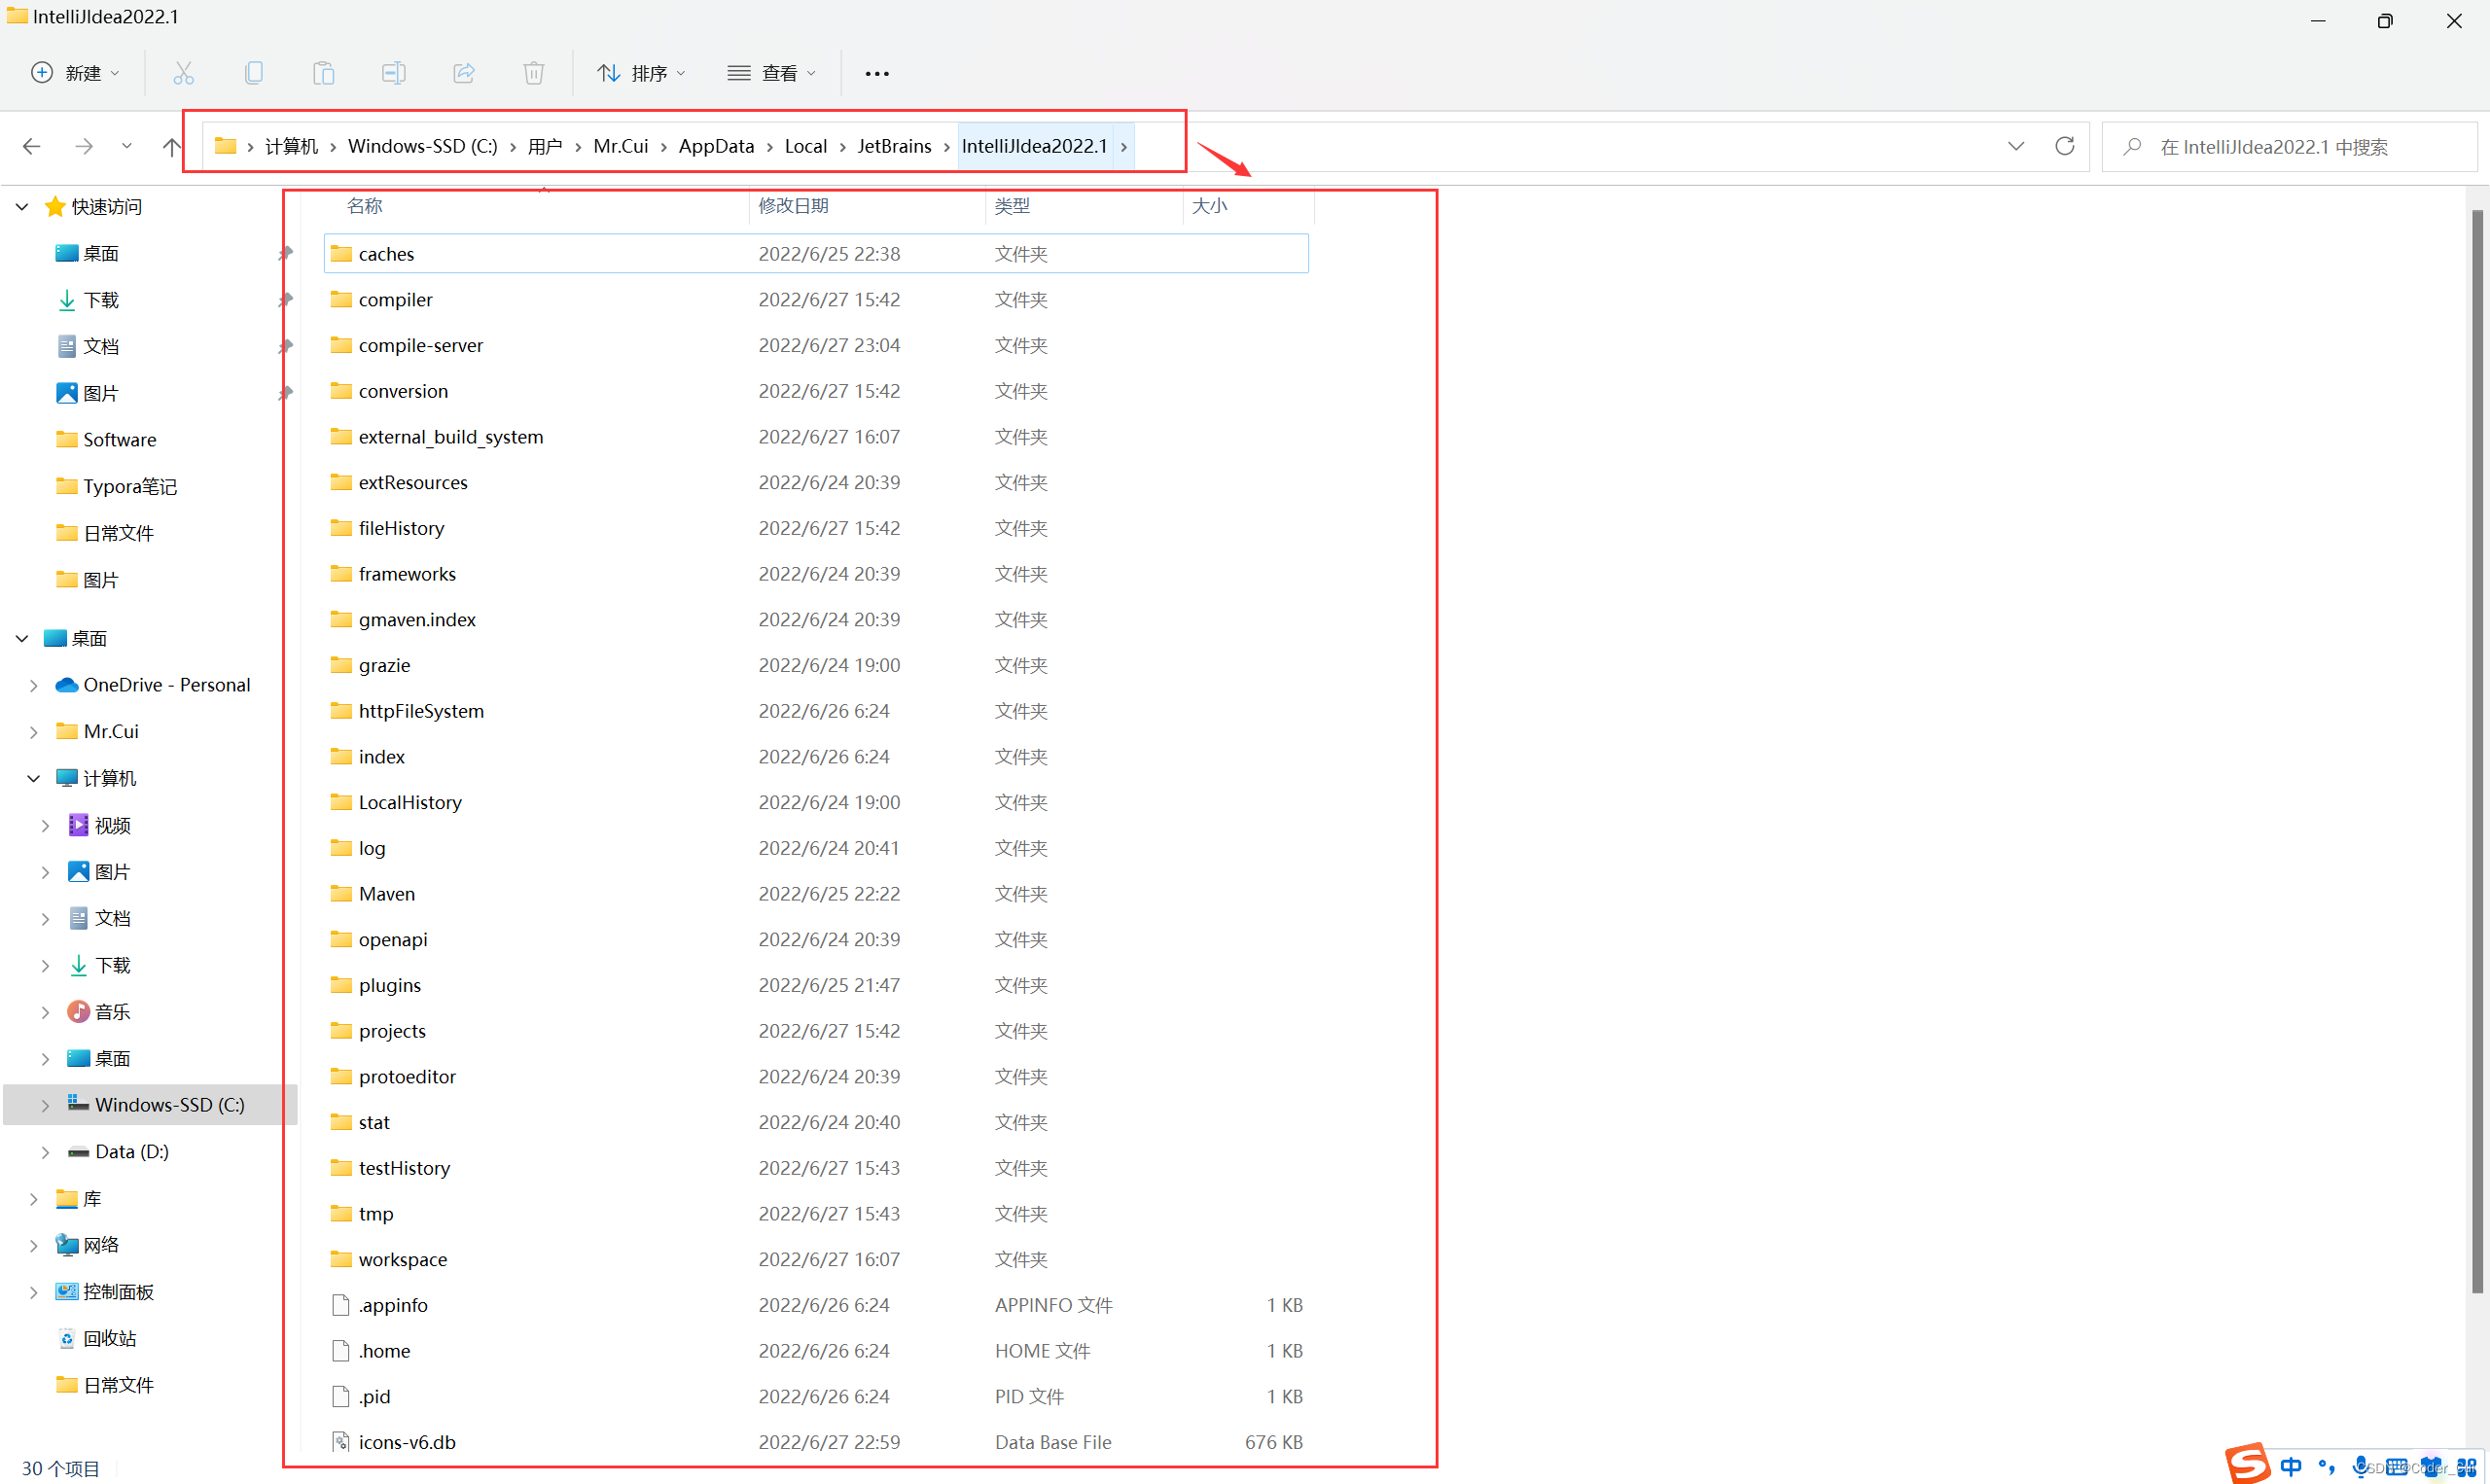This screenshot has width=2490, height=1484.
Task: Open the 查看 (View) dropdown
Action: 772,73
